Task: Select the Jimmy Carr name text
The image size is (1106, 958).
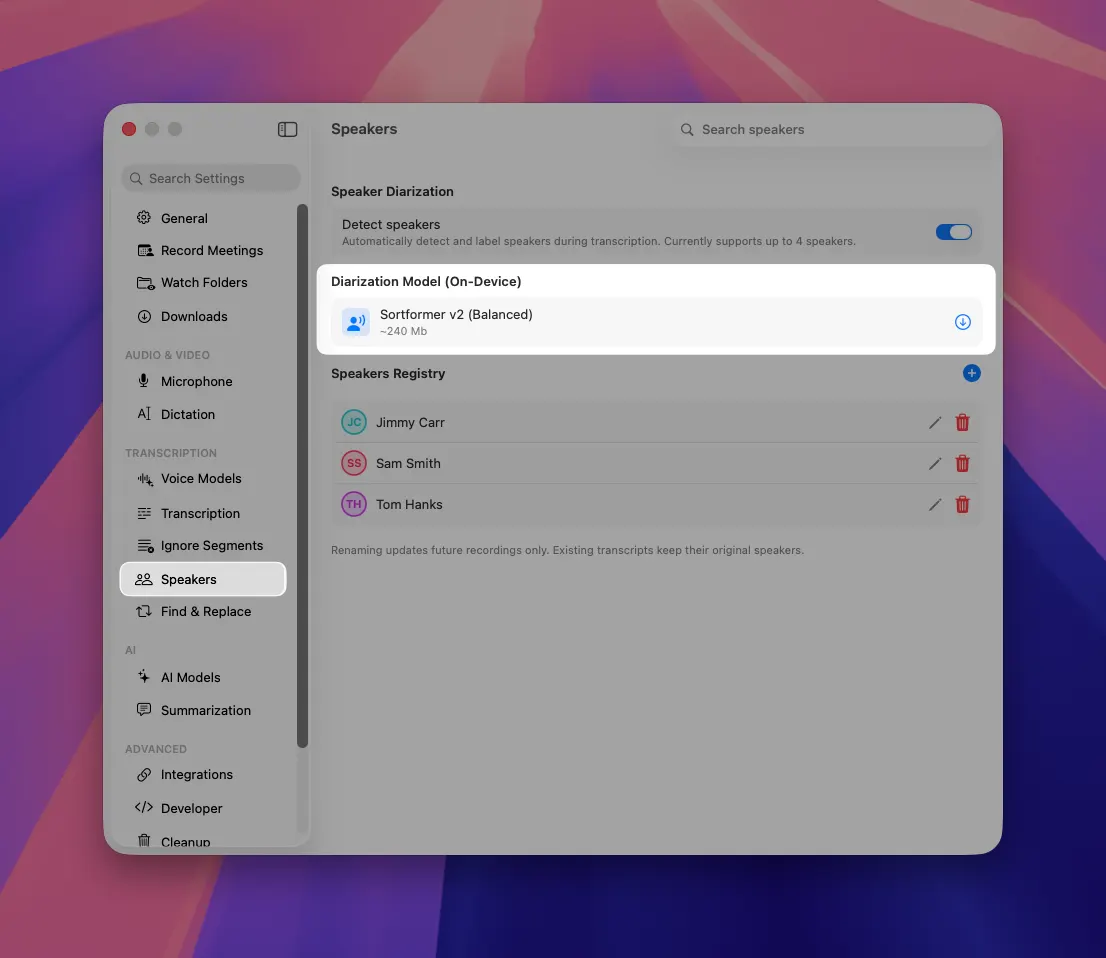Action: point(410,423)
